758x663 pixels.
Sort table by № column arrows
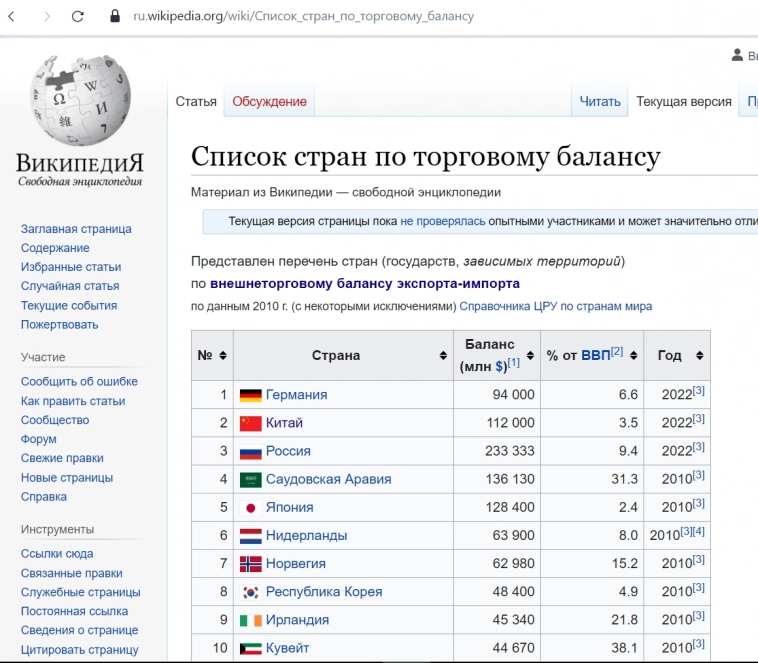click(223, 355)
